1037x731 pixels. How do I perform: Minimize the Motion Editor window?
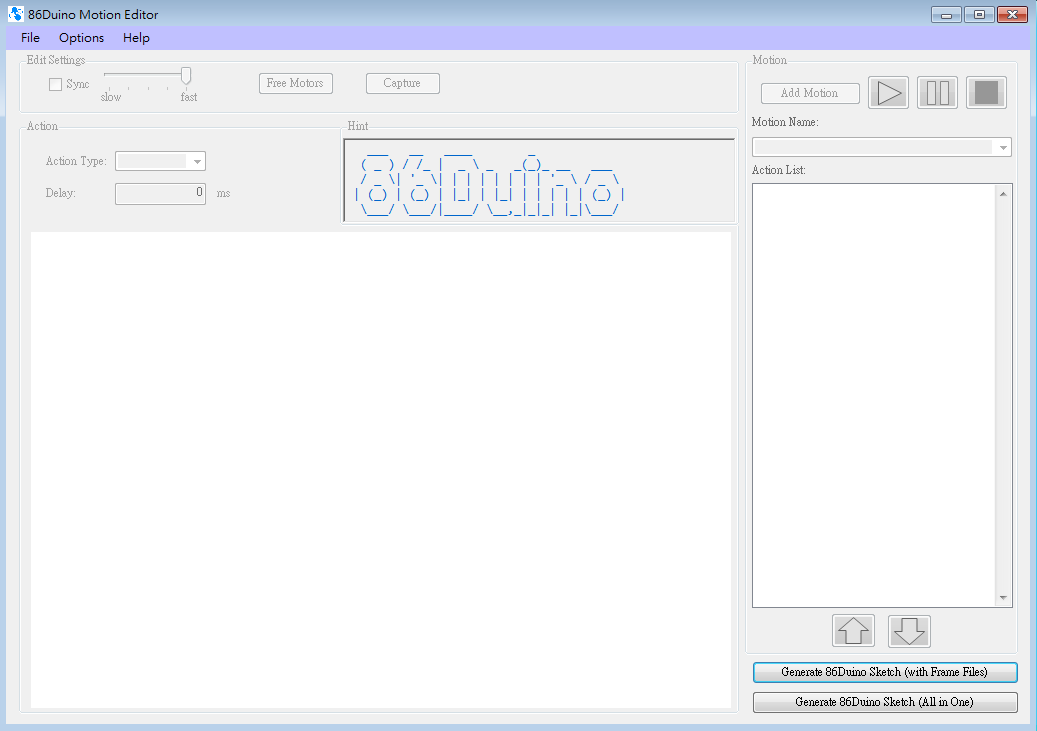click(x=946, y=15)
